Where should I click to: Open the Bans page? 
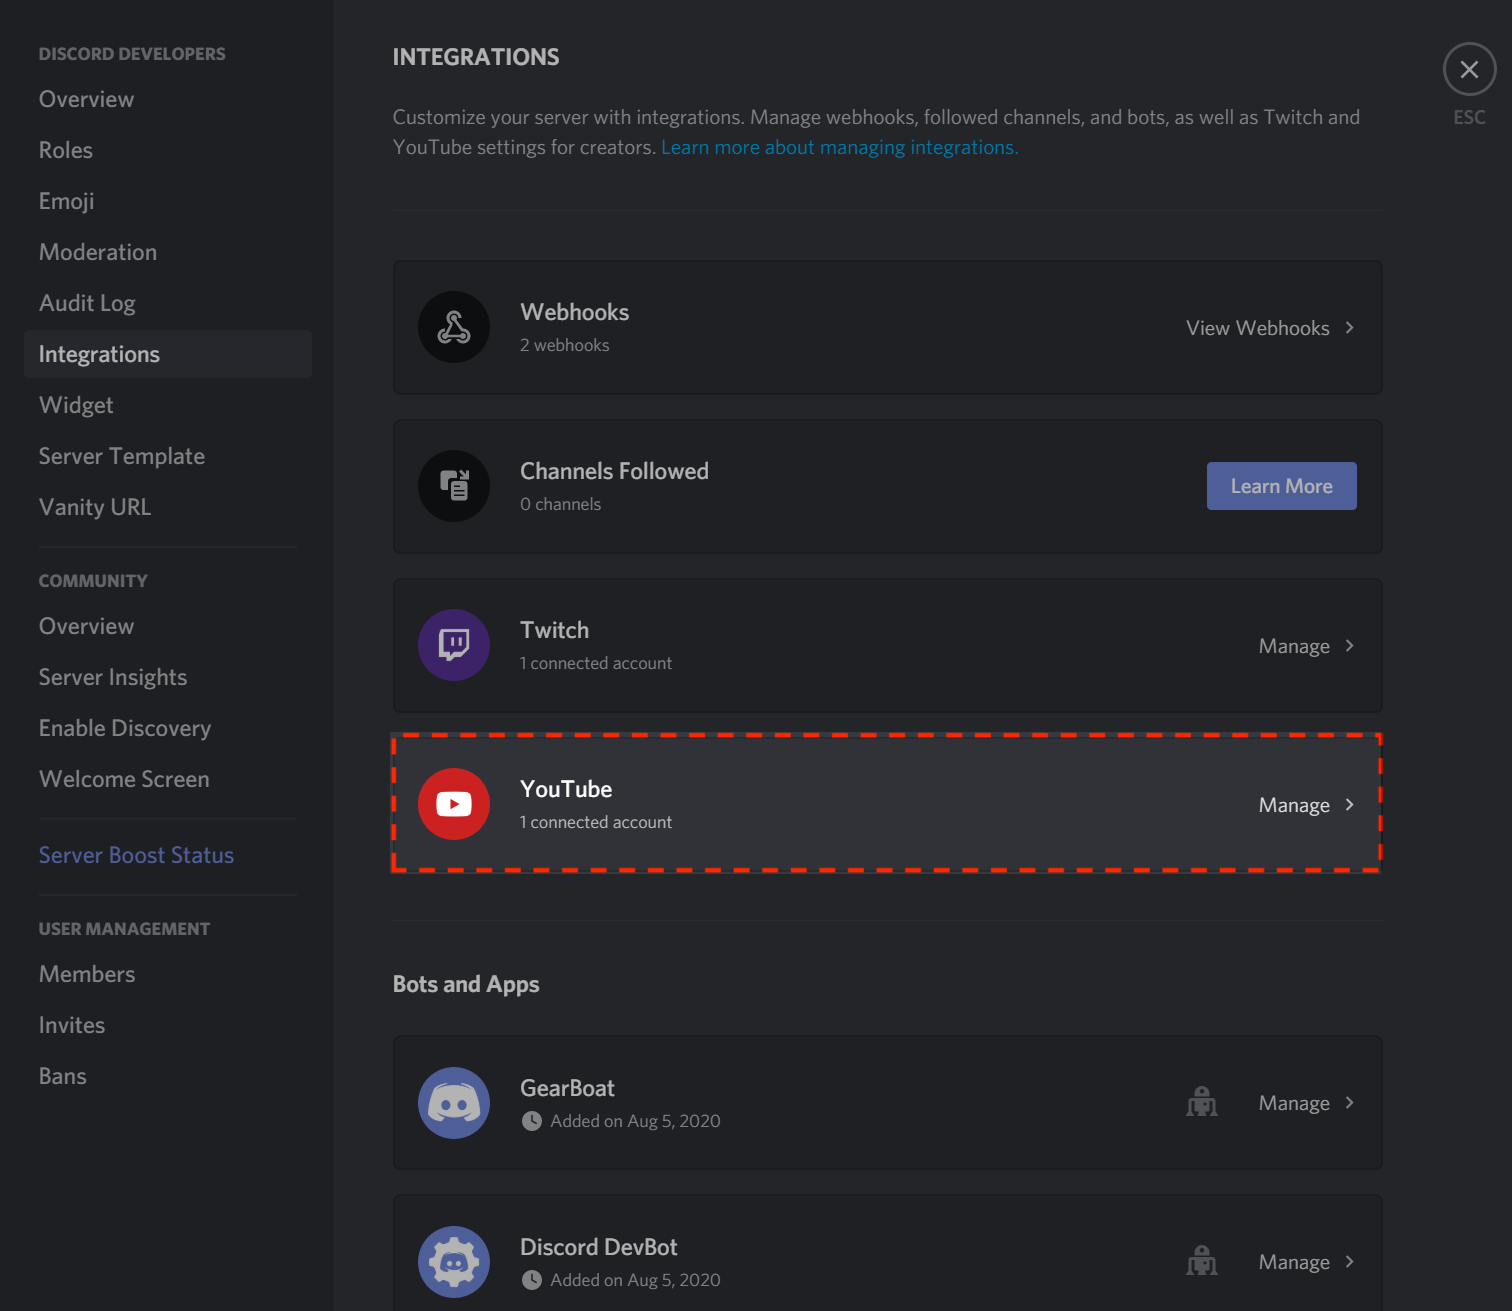pyautogui.click(x=168, y=1076)
